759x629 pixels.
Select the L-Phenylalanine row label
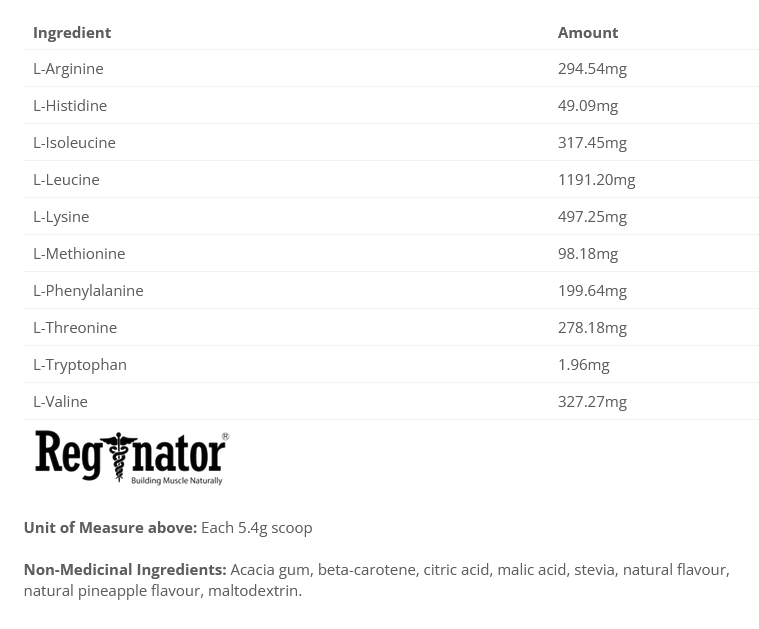88,290
